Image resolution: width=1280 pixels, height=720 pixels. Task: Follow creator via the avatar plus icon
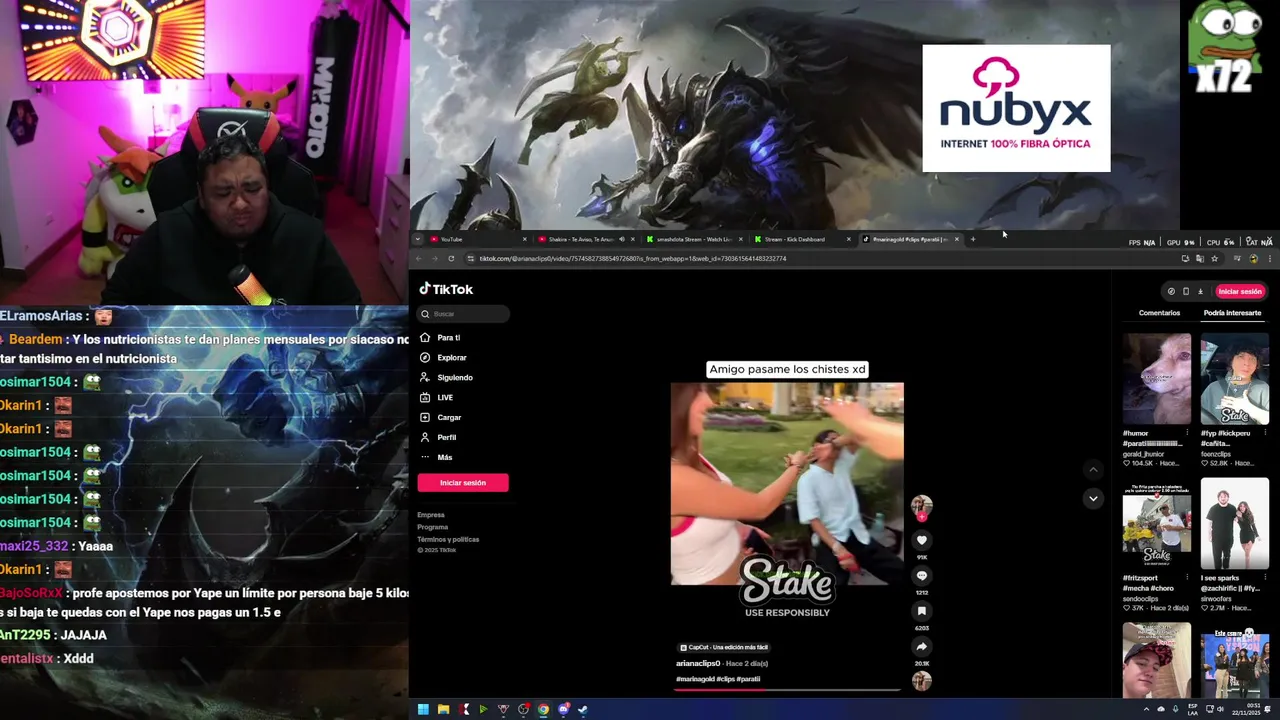[922, 517]
